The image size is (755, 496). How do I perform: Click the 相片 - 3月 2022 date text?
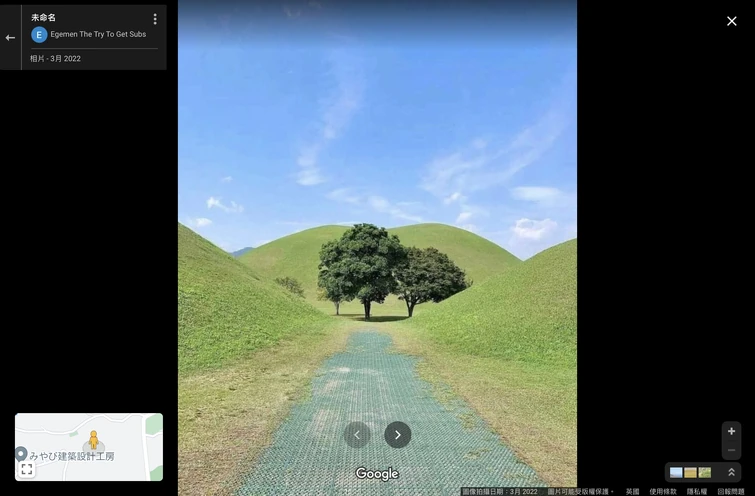[x=55, y=59]
